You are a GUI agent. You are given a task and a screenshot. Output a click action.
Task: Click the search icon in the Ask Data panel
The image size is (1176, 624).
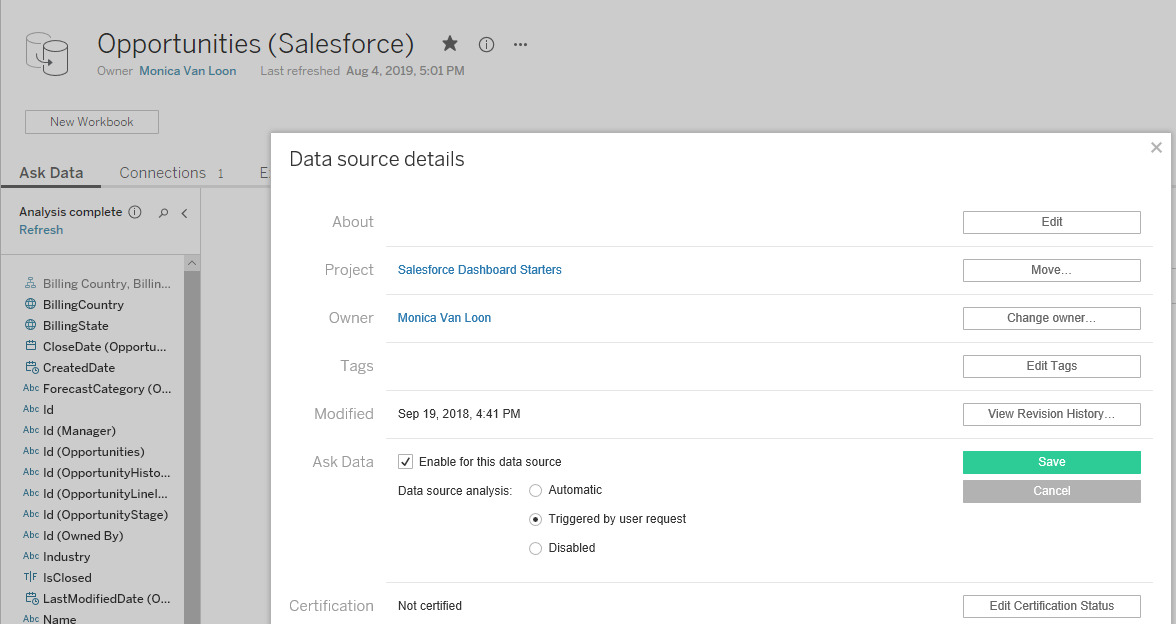(x=163, y=213)
